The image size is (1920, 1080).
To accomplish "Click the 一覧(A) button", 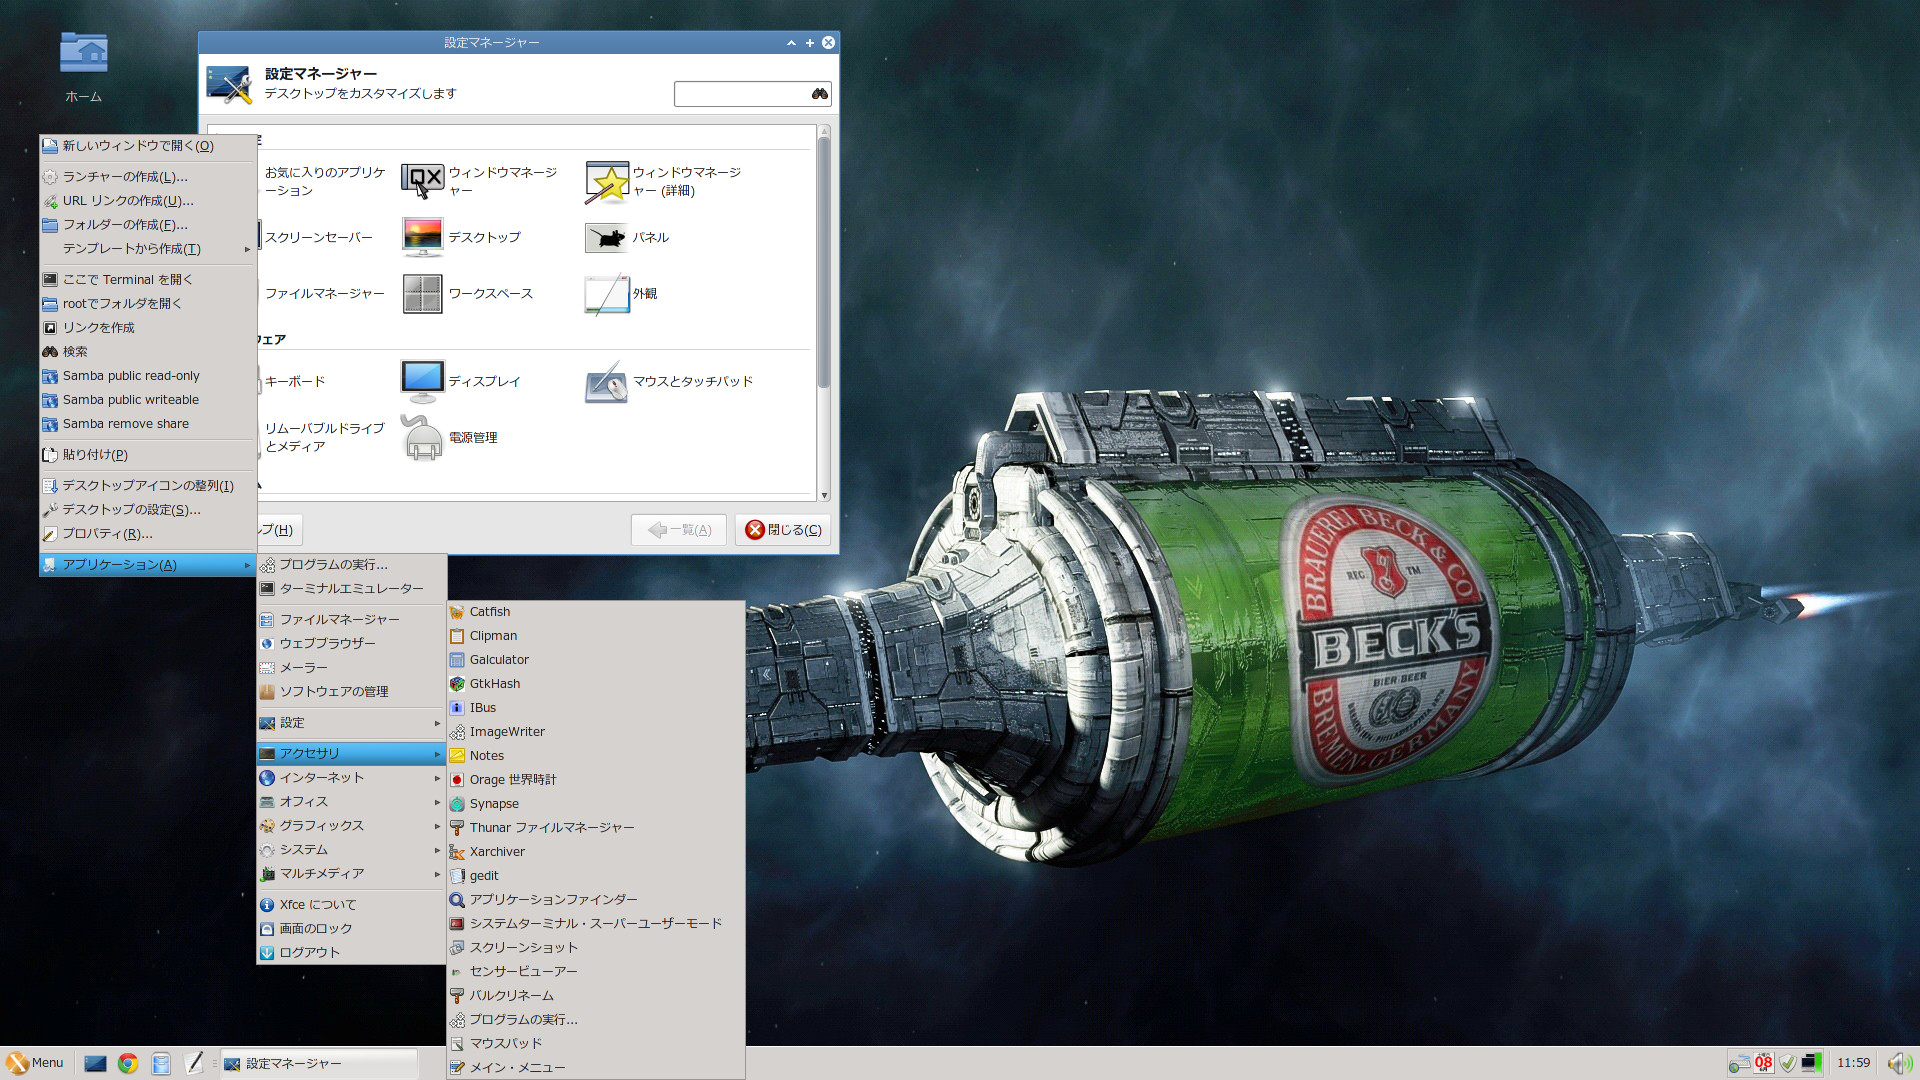I will point(679,530).
